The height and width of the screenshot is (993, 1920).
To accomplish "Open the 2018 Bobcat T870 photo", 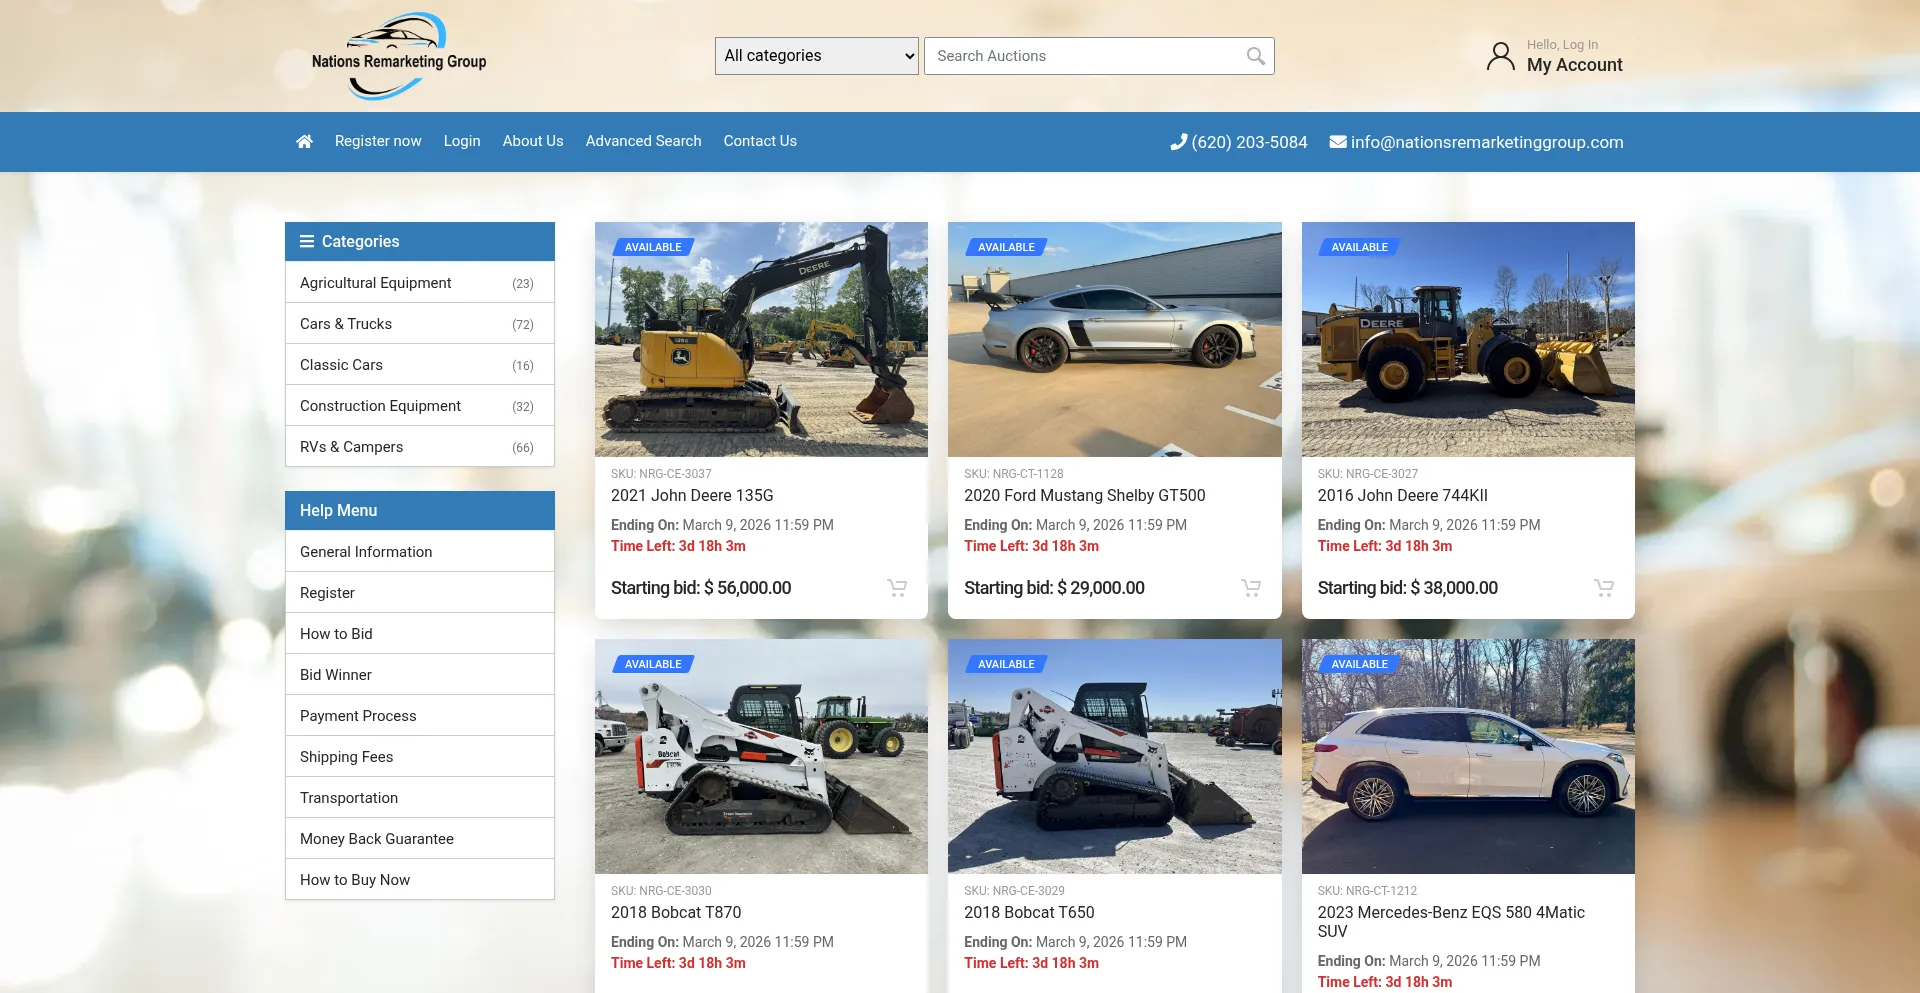I will point(761,757).
